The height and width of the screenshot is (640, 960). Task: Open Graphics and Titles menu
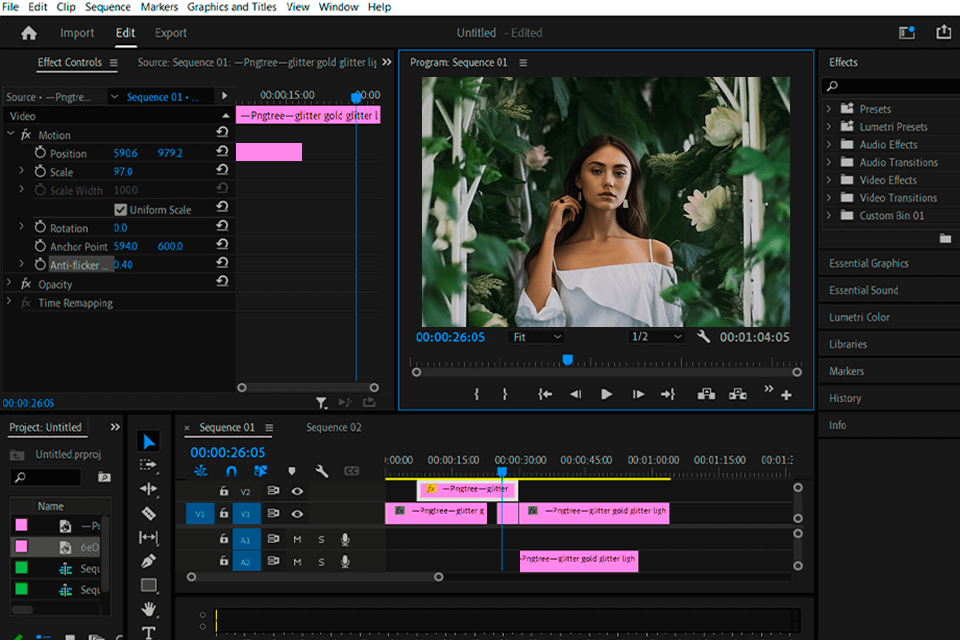[231, 7]
